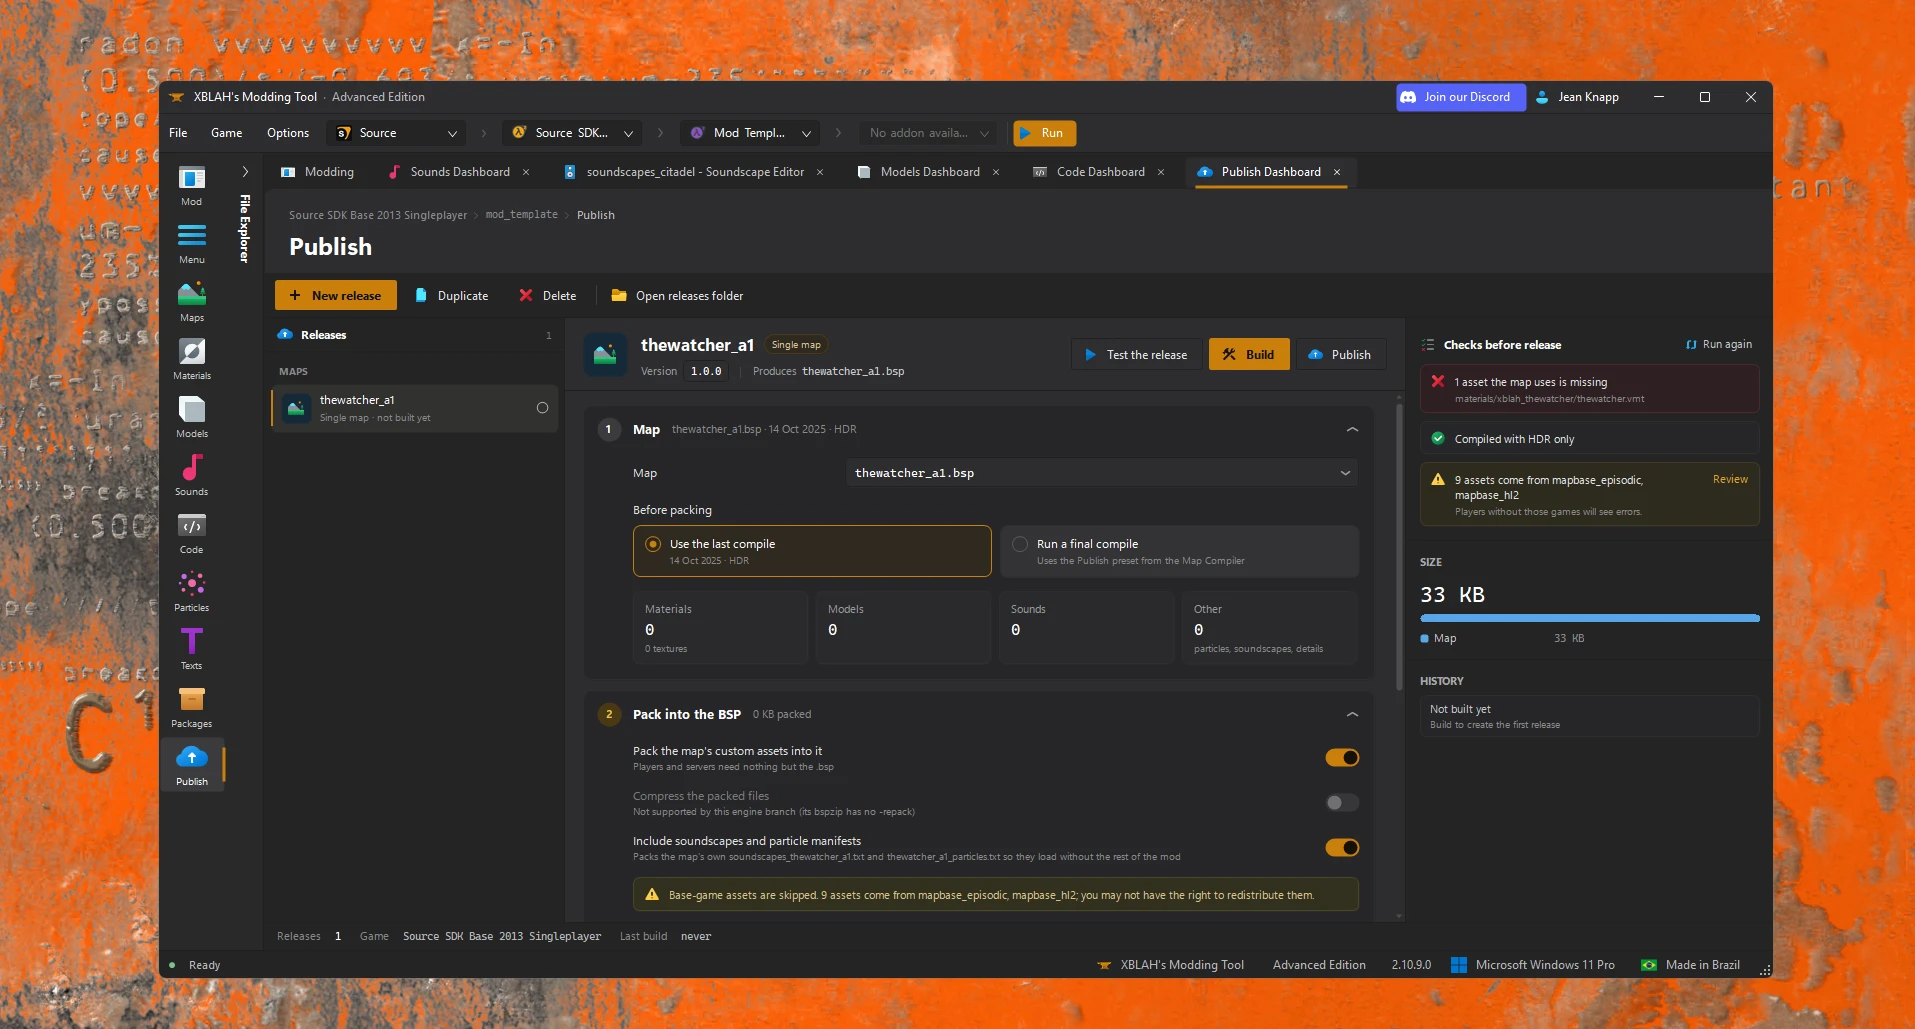Open the Source engine dropdown
Screen dimensions: 1915x1029
(397, 133)
